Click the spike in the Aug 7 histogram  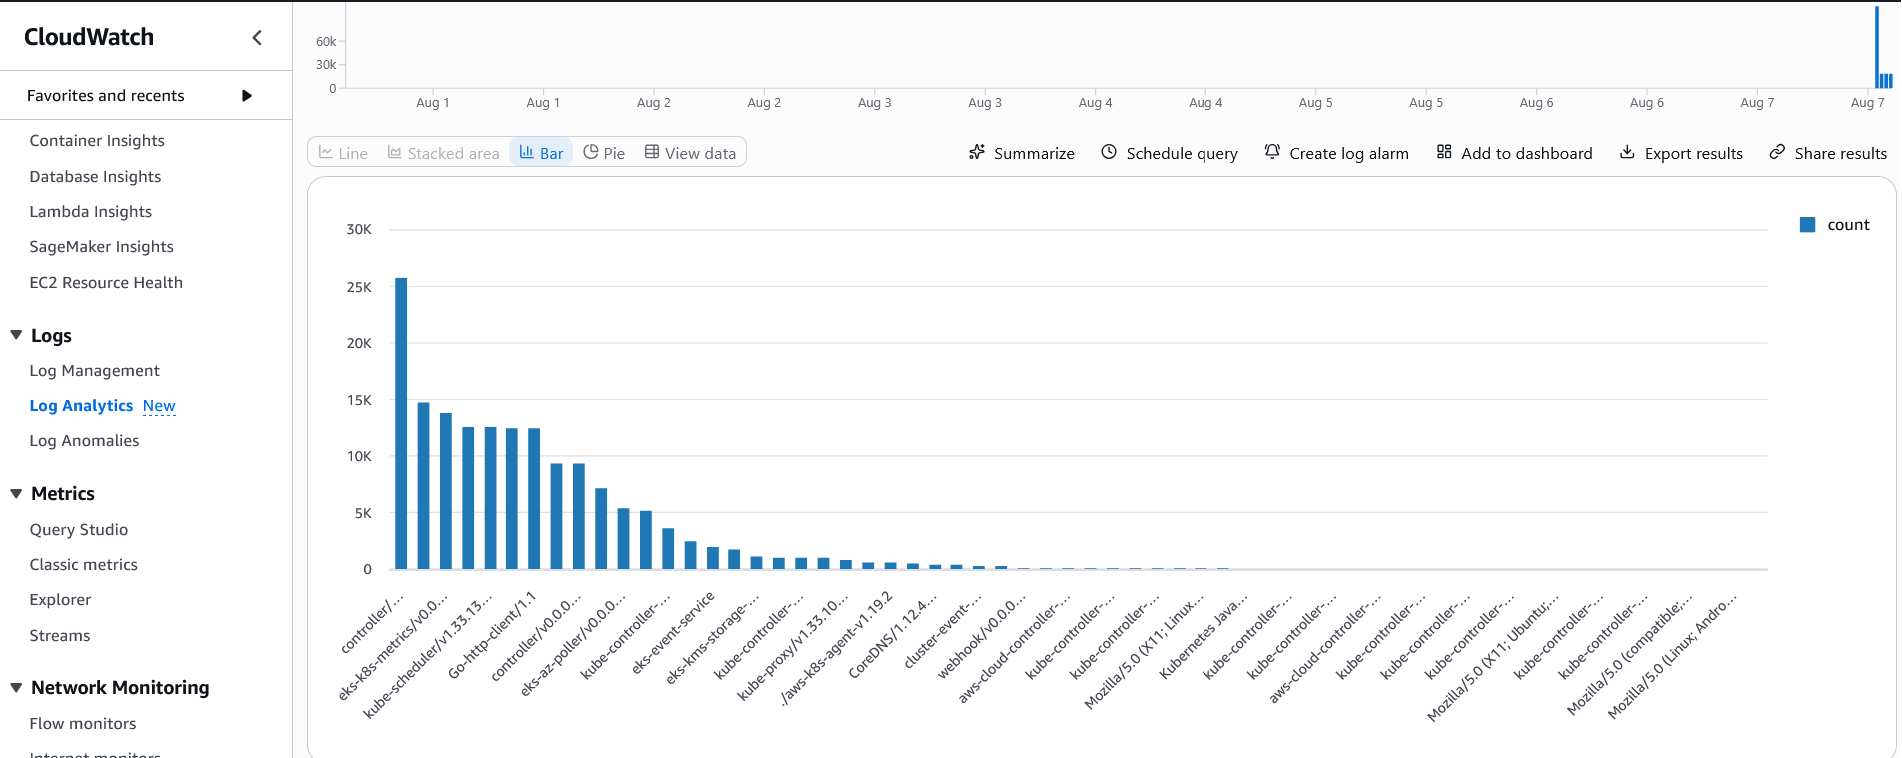pyautogui.click(x=1877, y=47)
